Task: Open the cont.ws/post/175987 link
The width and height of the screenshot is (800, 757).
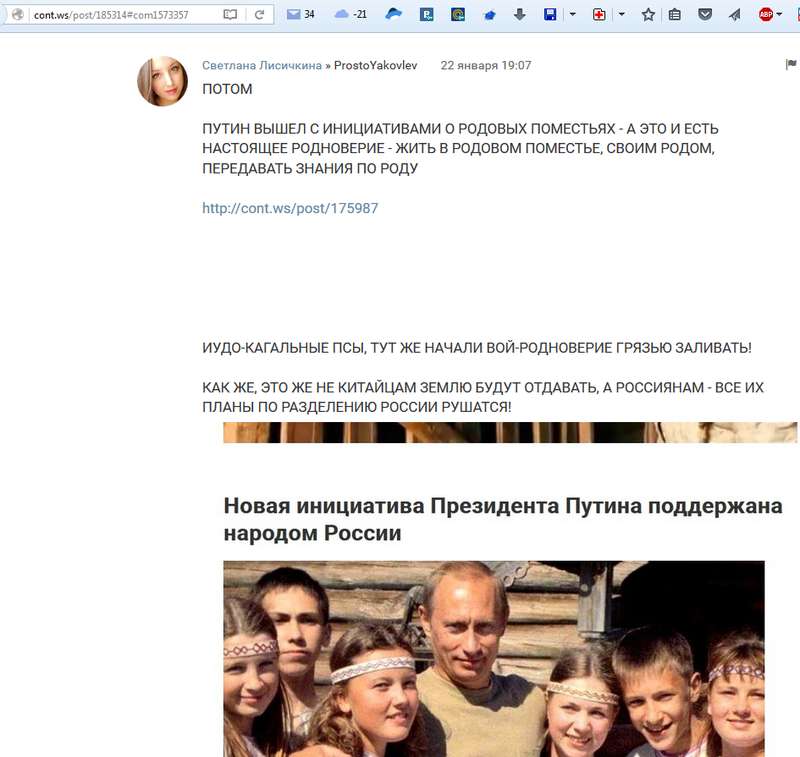Action: pyautogui.click(x=290, y=208)
